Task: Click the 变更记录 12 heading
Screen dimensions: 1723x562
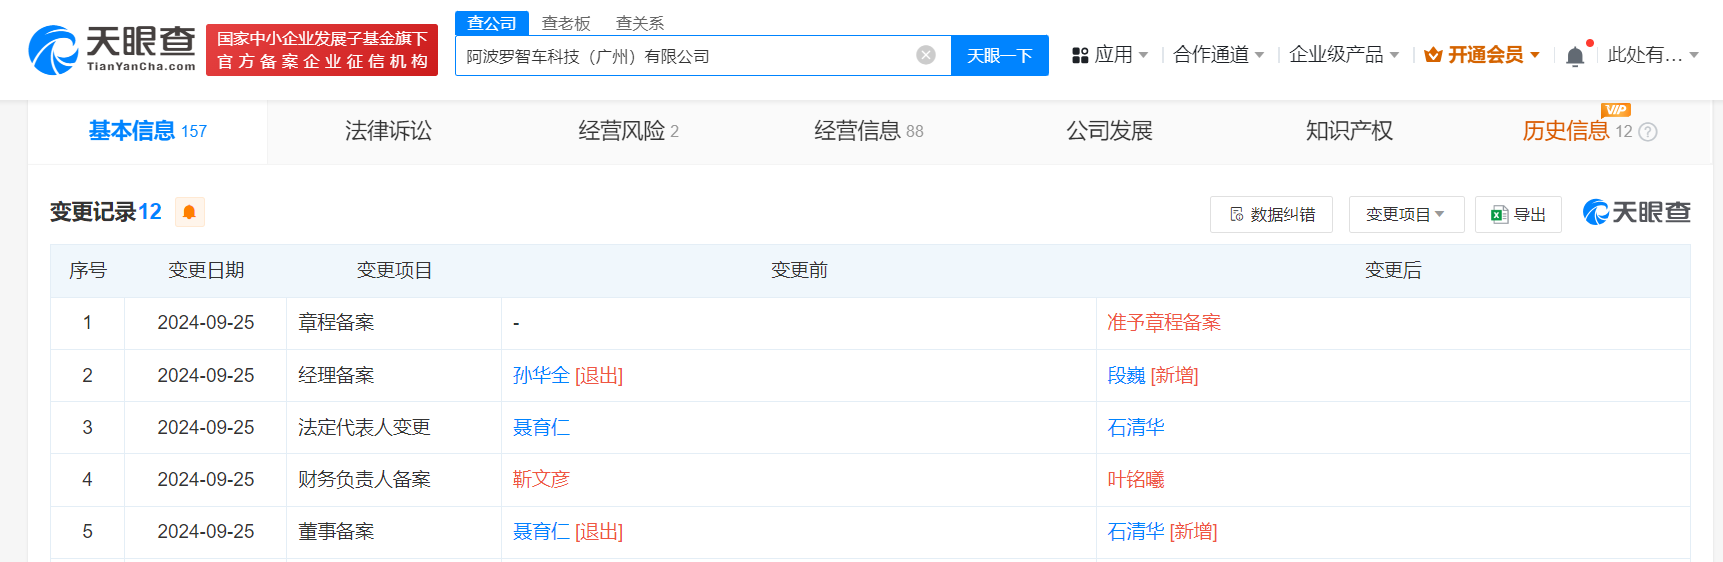Action: click(x=106, y=212)
